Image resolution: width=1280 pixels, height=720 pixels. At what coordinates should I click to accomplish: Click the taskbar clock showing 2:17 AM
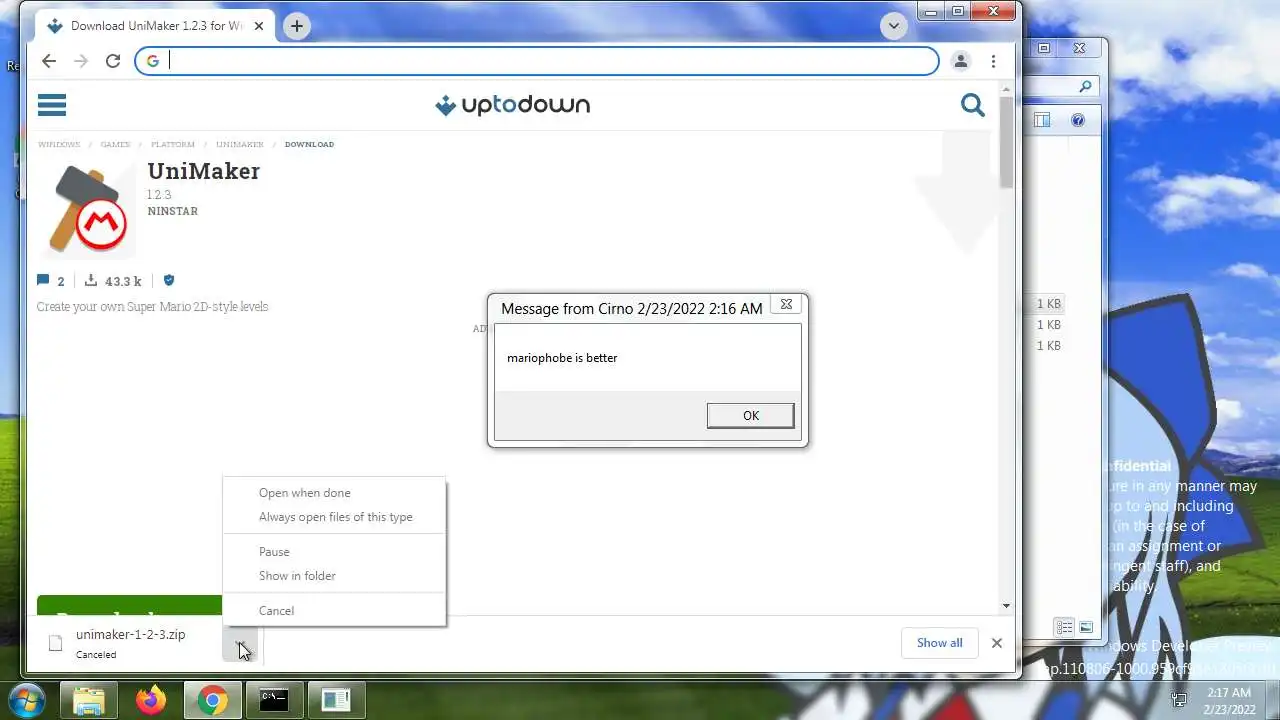(x=1228, y=700)
